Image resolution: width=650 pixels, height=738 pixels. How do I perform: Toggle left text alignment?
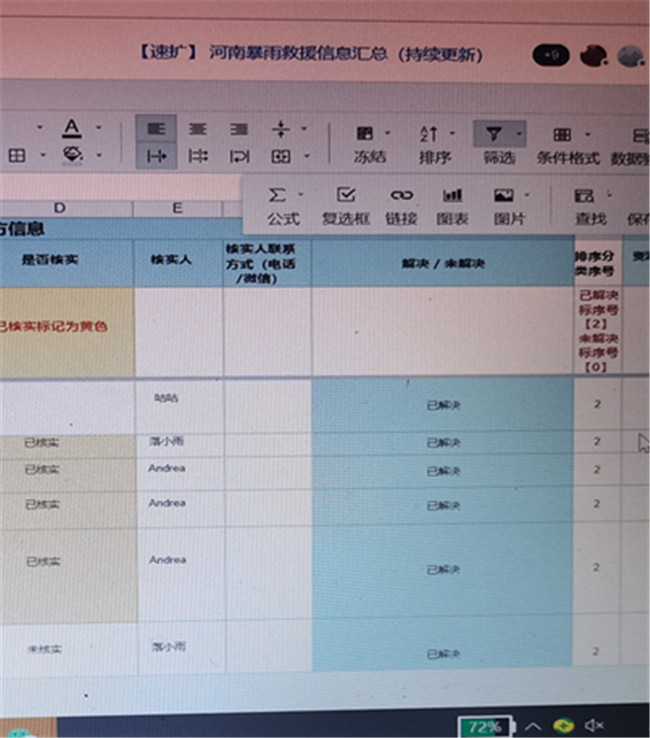[x=156, y=129]
